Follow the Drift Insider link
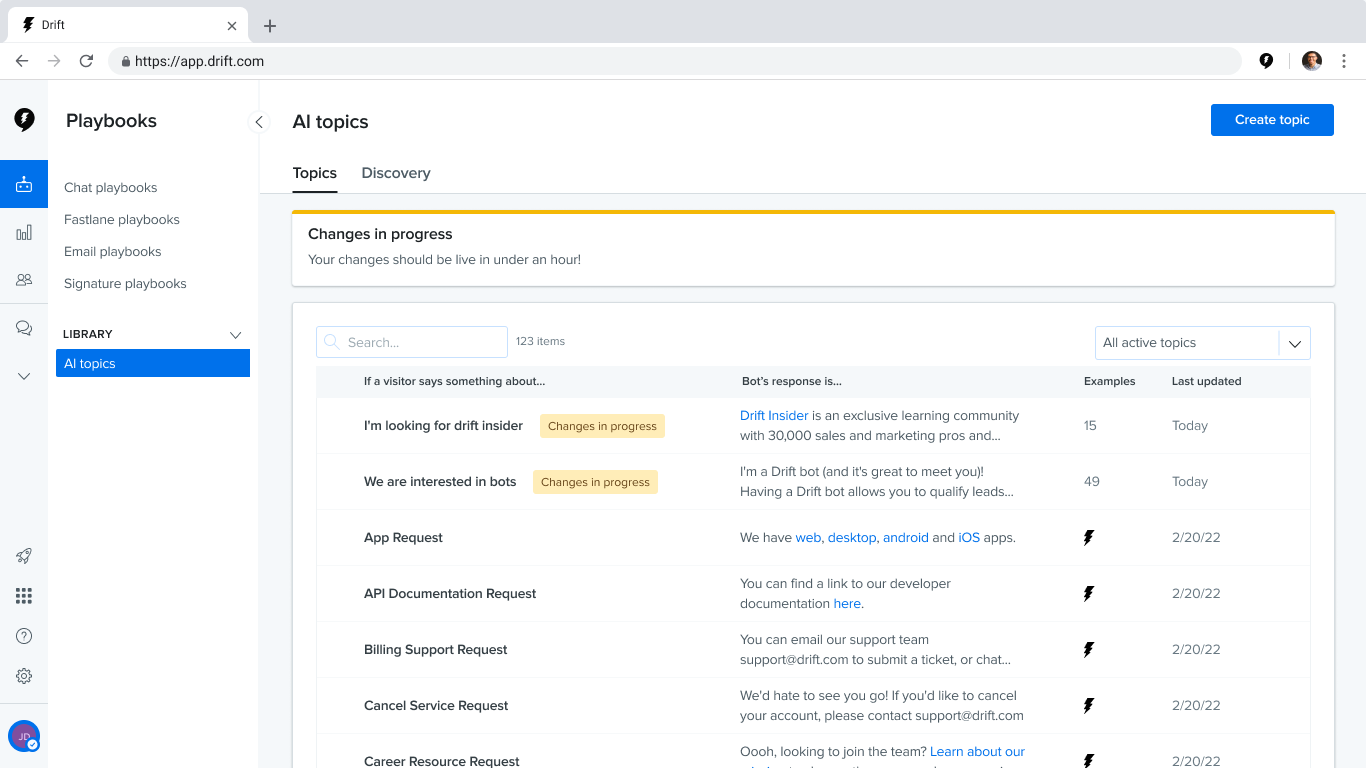The width and height of the screenshot is (1366, 768). click(x=774, y=415)
